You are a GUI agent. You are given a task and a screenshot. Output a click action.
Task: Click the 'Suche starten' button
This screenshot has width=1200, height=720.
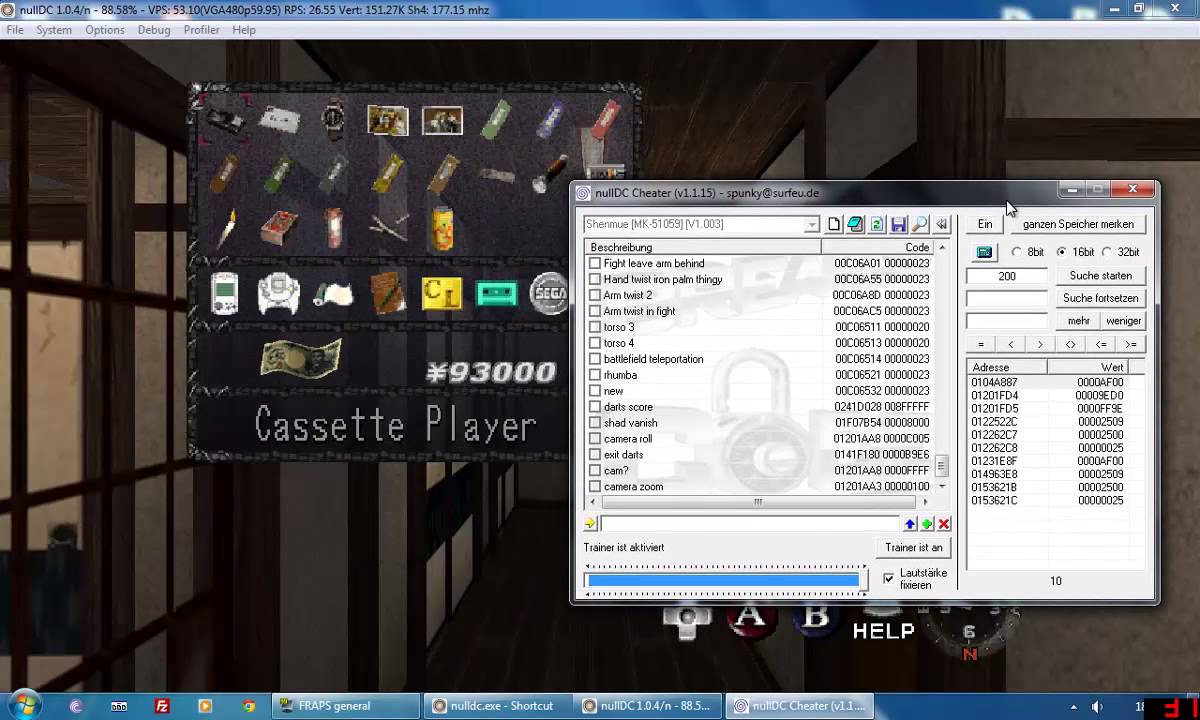pyautogui.click(x=1101, y=276)
